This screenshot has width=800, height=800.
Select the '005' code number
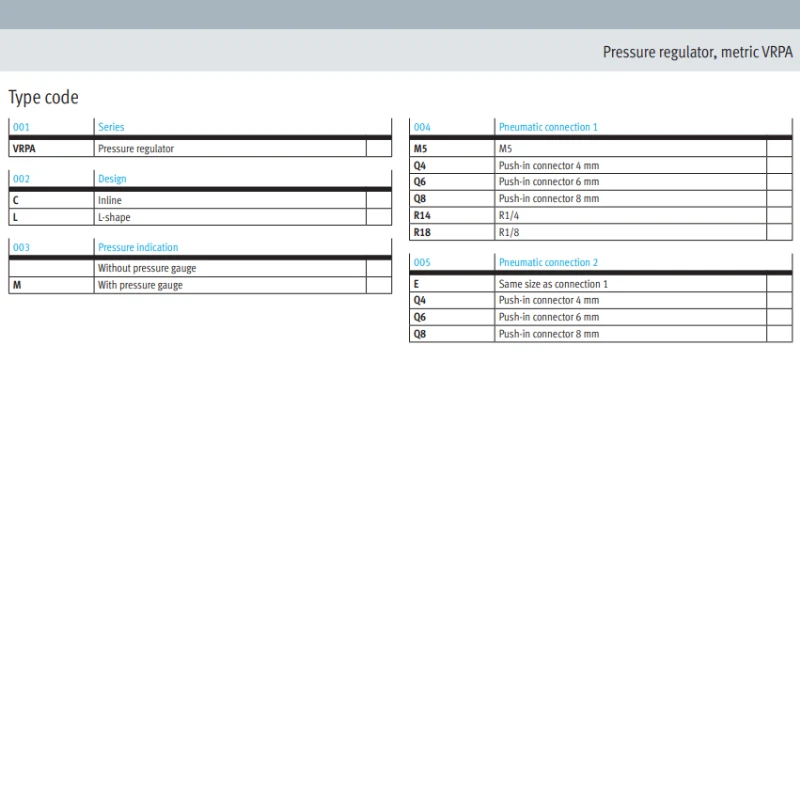422,262
